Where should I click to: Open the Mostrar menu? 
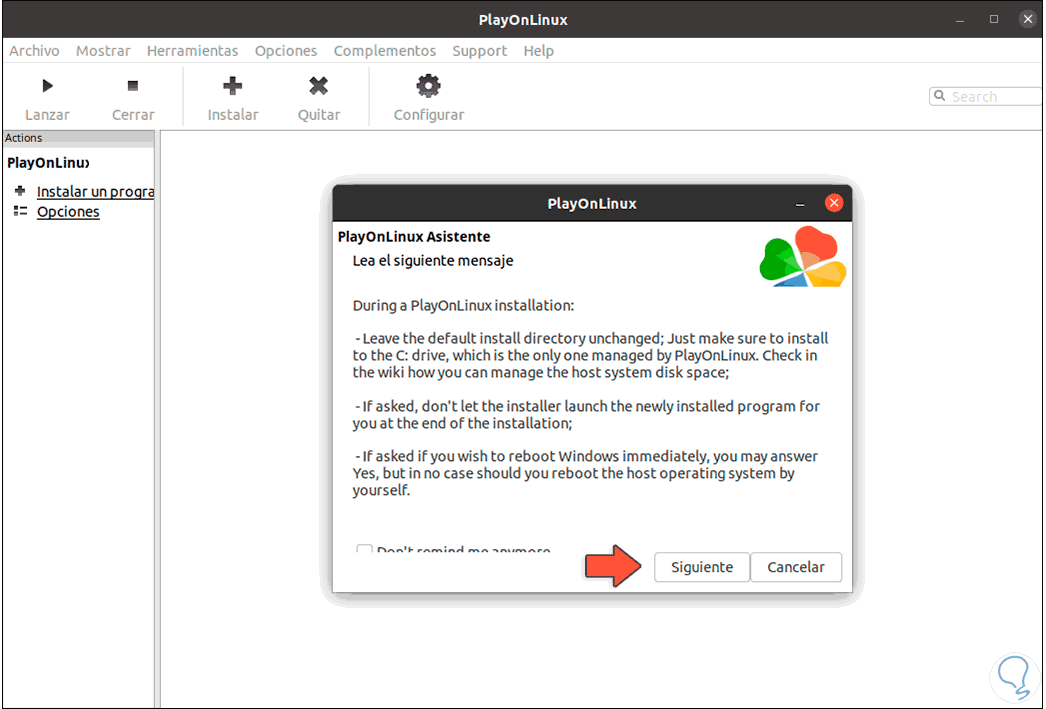pyautogui.click(x=103, y=51)
